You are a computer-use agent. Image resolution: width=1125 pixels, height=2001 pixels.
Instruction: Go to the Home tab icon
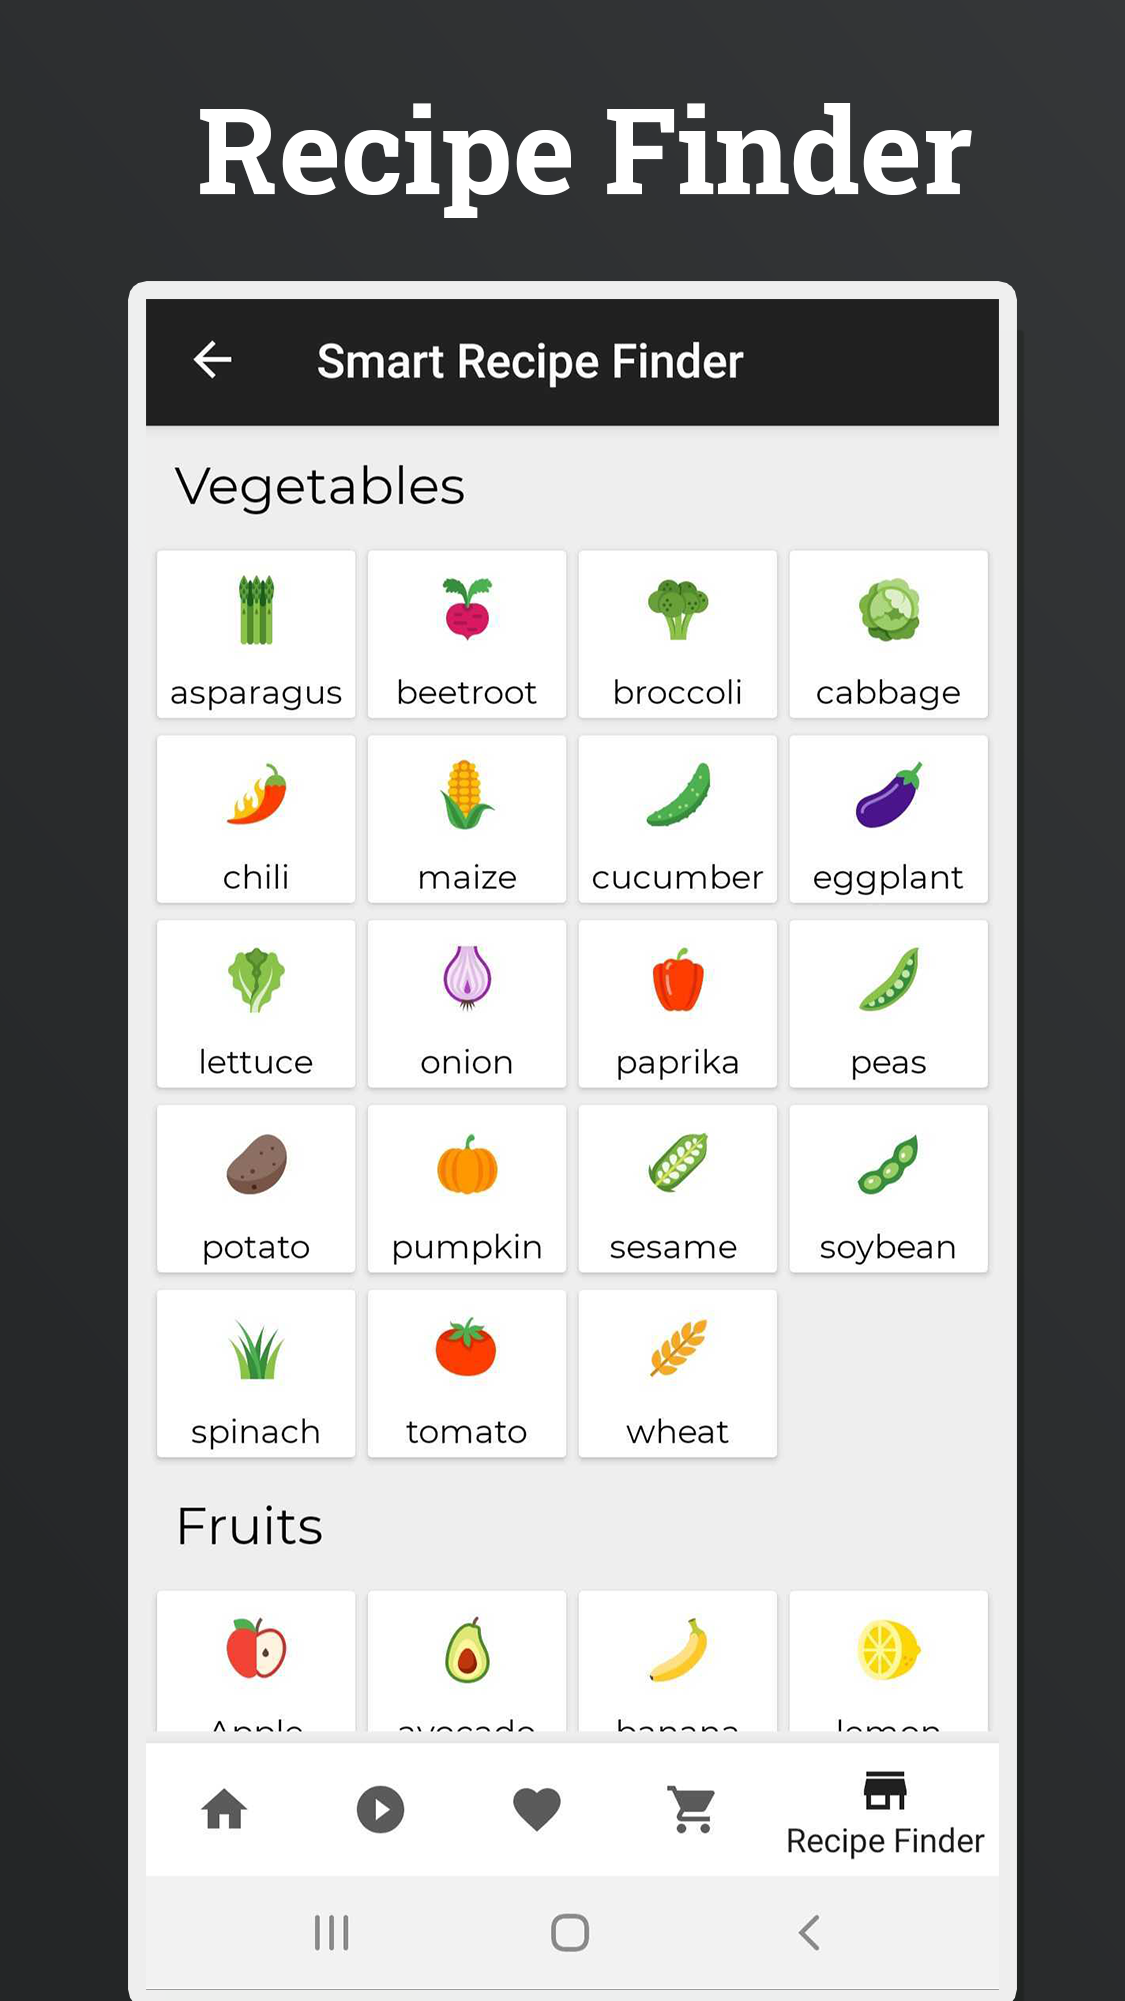(x=224, y=1809)
